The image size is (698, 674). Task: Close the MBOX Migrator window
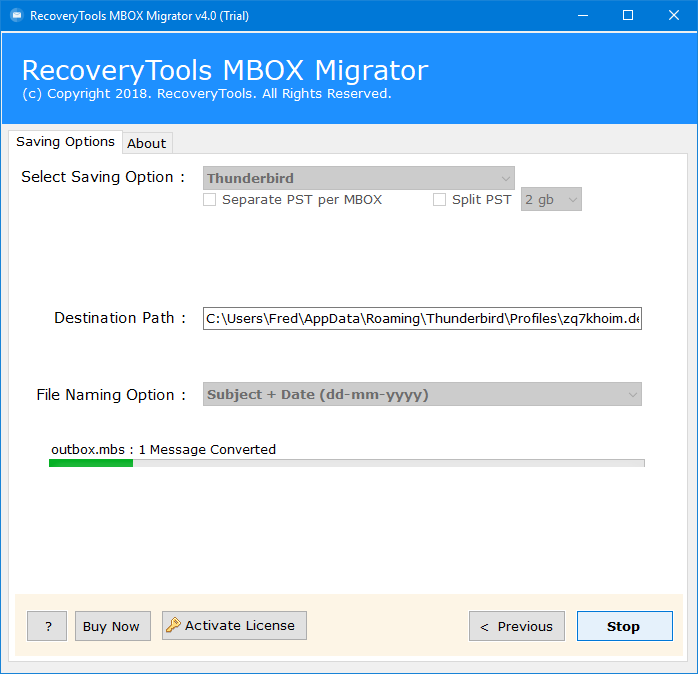pos(674,16)
